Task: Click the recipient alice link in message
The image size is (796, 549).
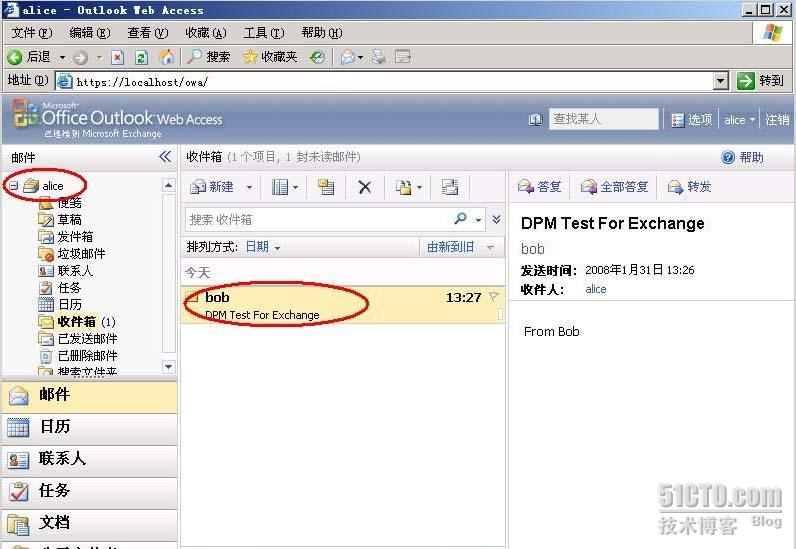Action: point(595,289)
